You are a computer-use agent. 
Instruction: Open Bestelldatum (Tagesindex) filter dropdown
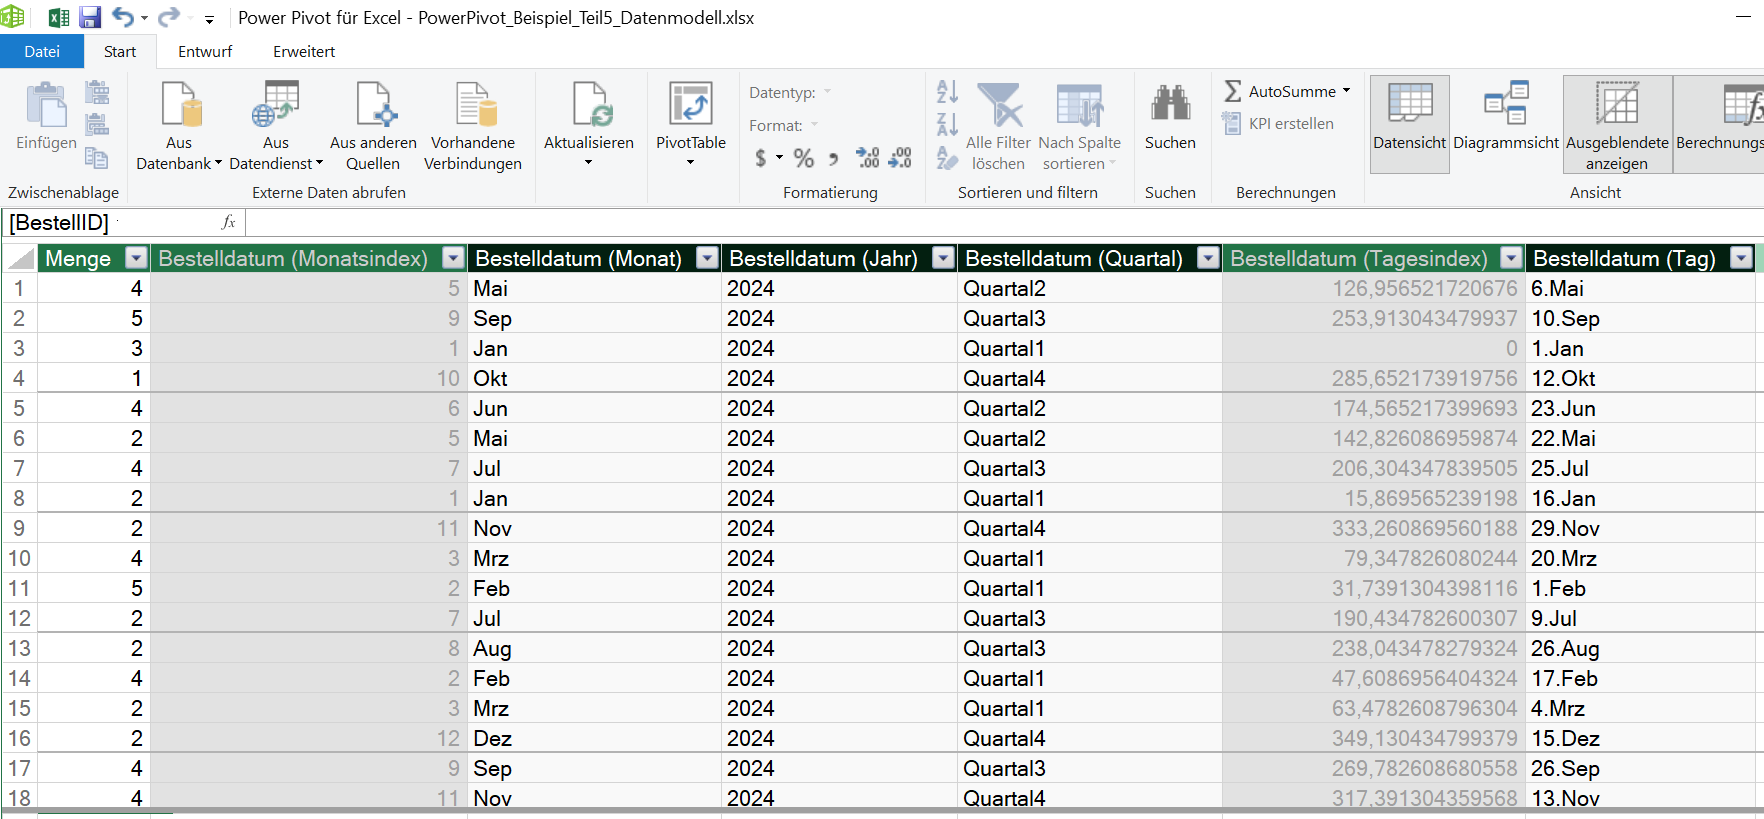click(1511, 258)
